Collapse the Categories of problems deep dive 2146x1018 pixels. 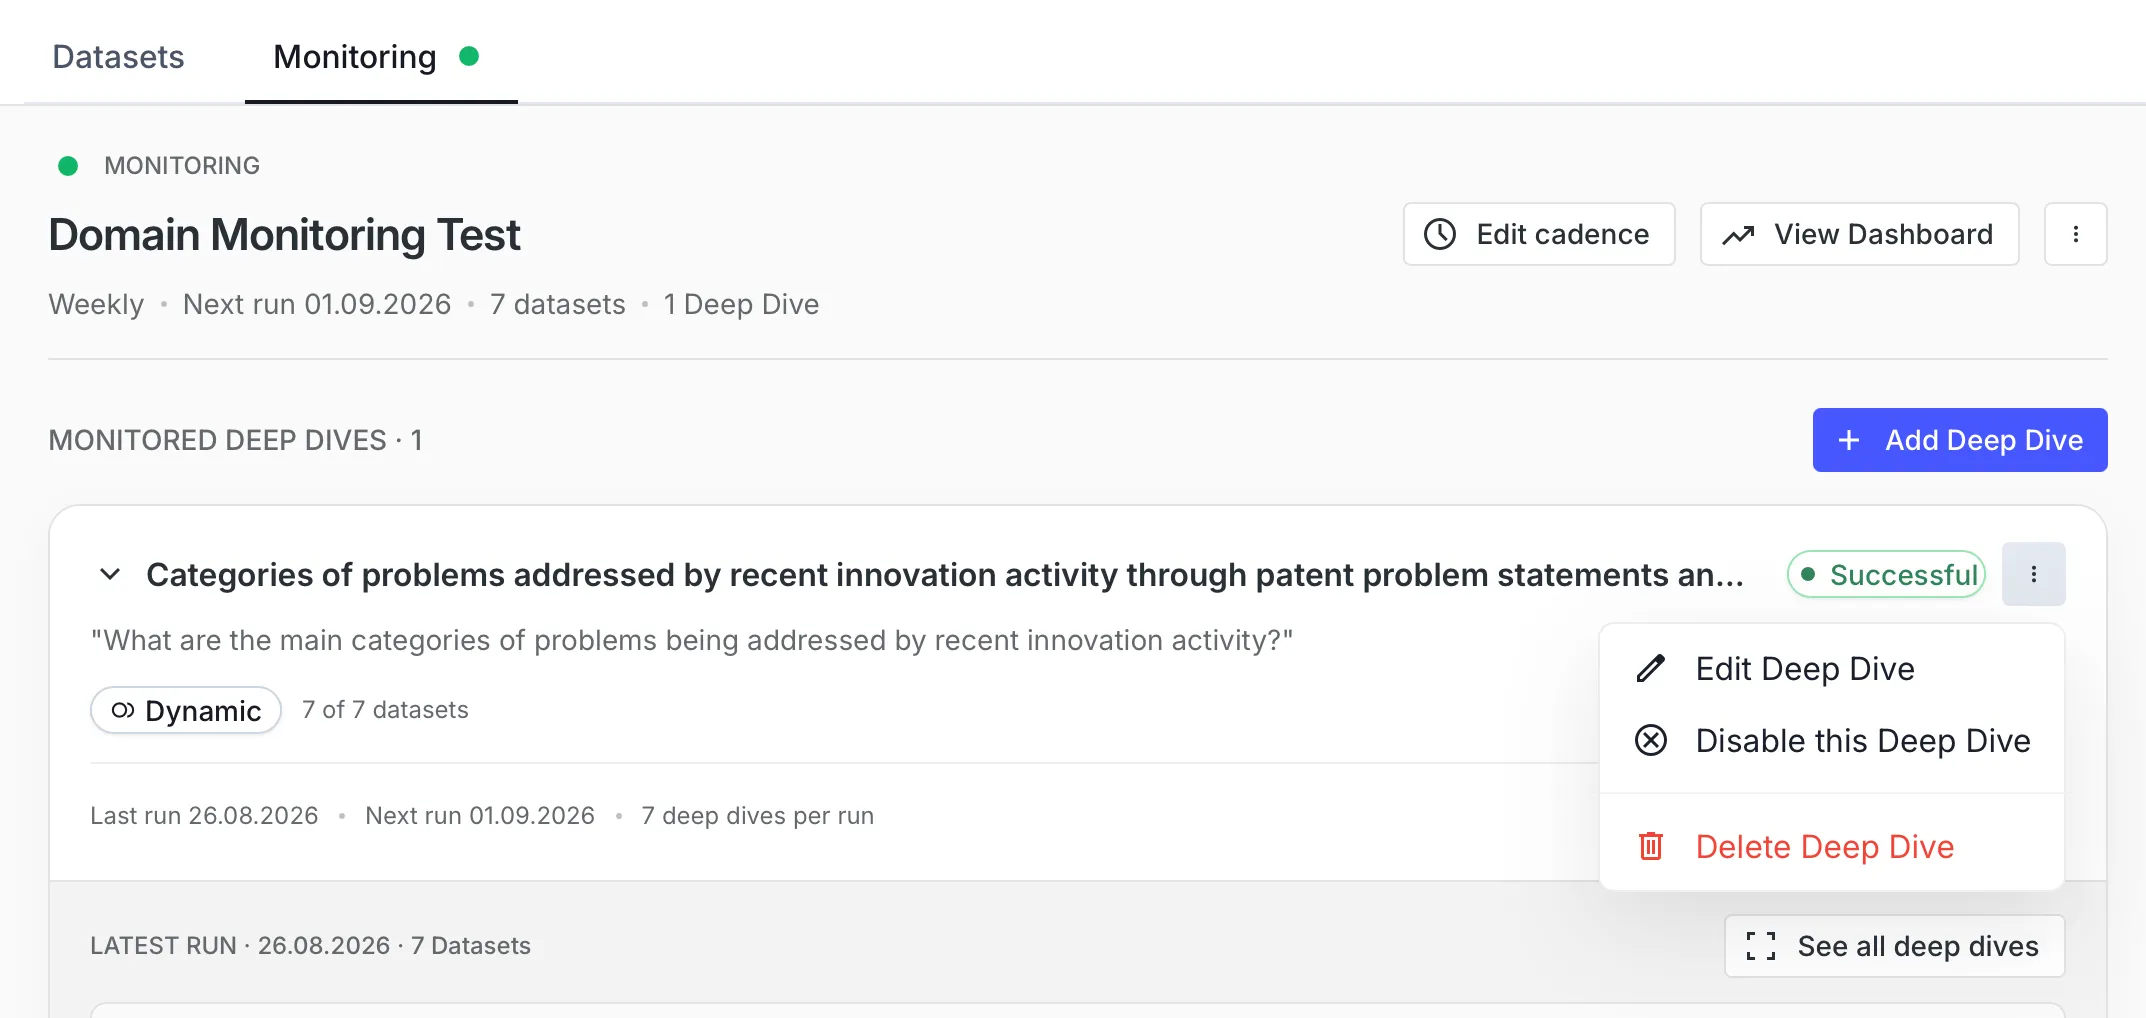click(x=111, y=574)
